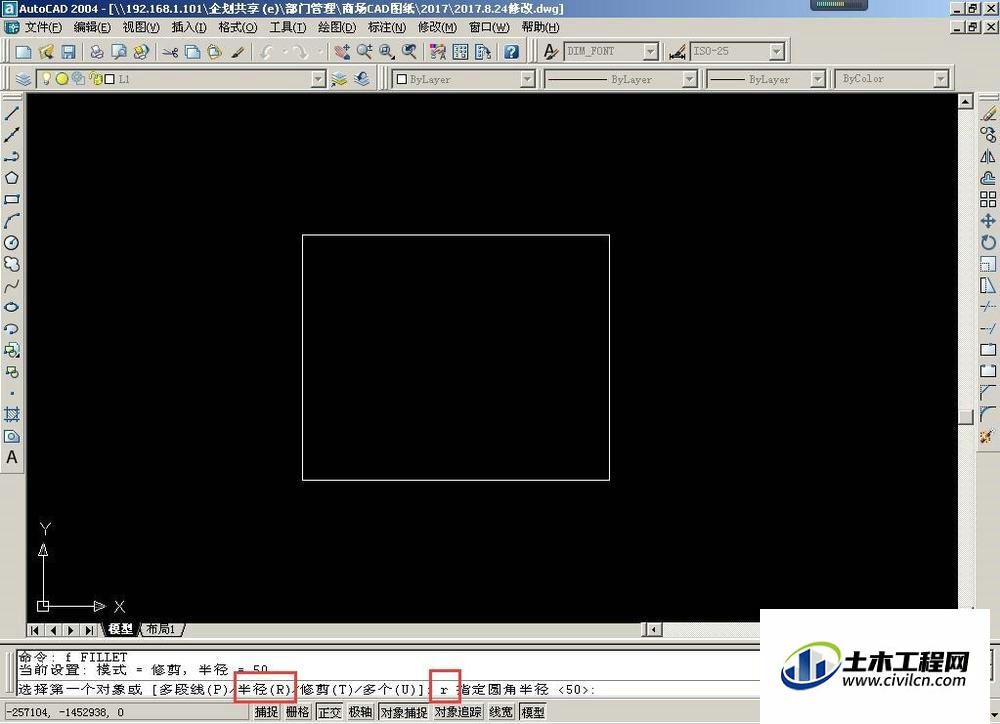Select the Ellipse tool

pyautogui.click(x=11, y=307)
